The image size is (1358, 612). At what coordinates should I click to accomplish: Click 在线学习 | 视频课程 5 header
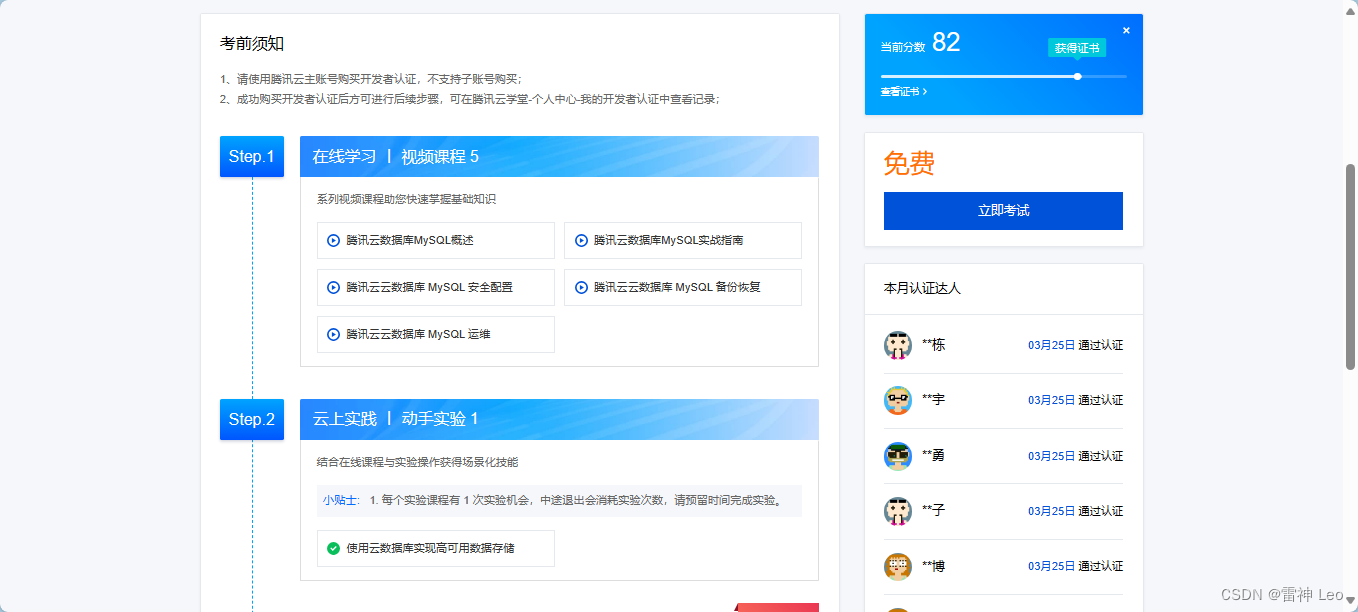[559, 156]
